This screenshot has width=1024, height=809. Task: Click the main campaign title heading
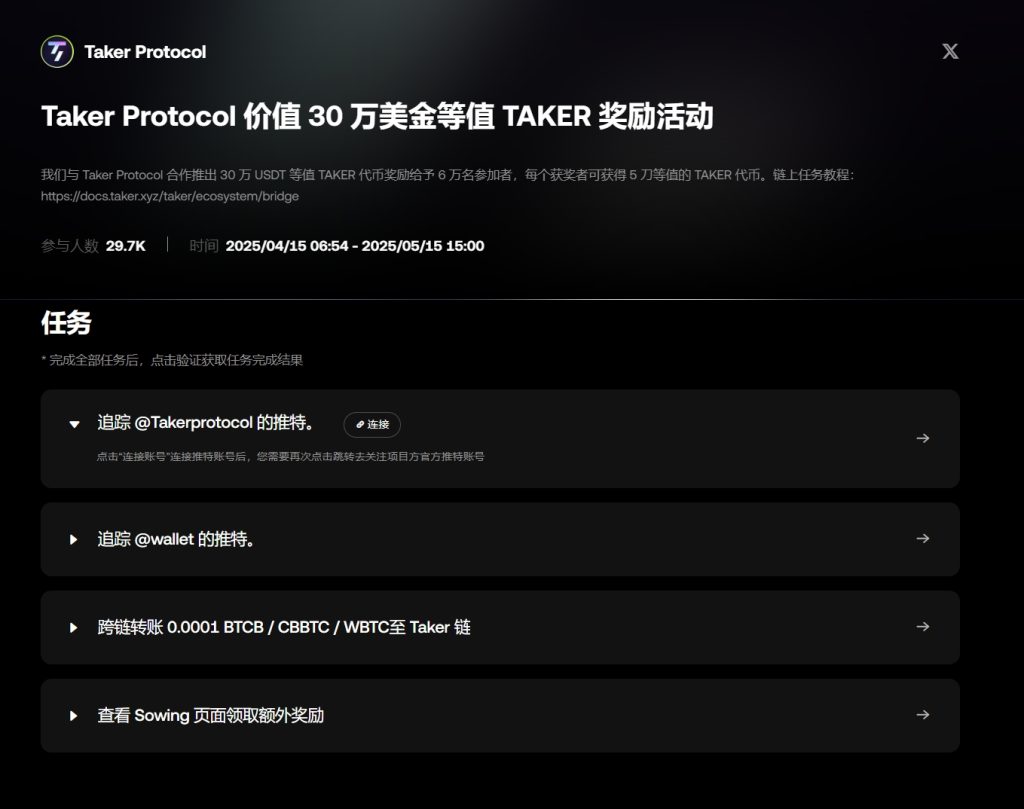(x=377, y=116)
